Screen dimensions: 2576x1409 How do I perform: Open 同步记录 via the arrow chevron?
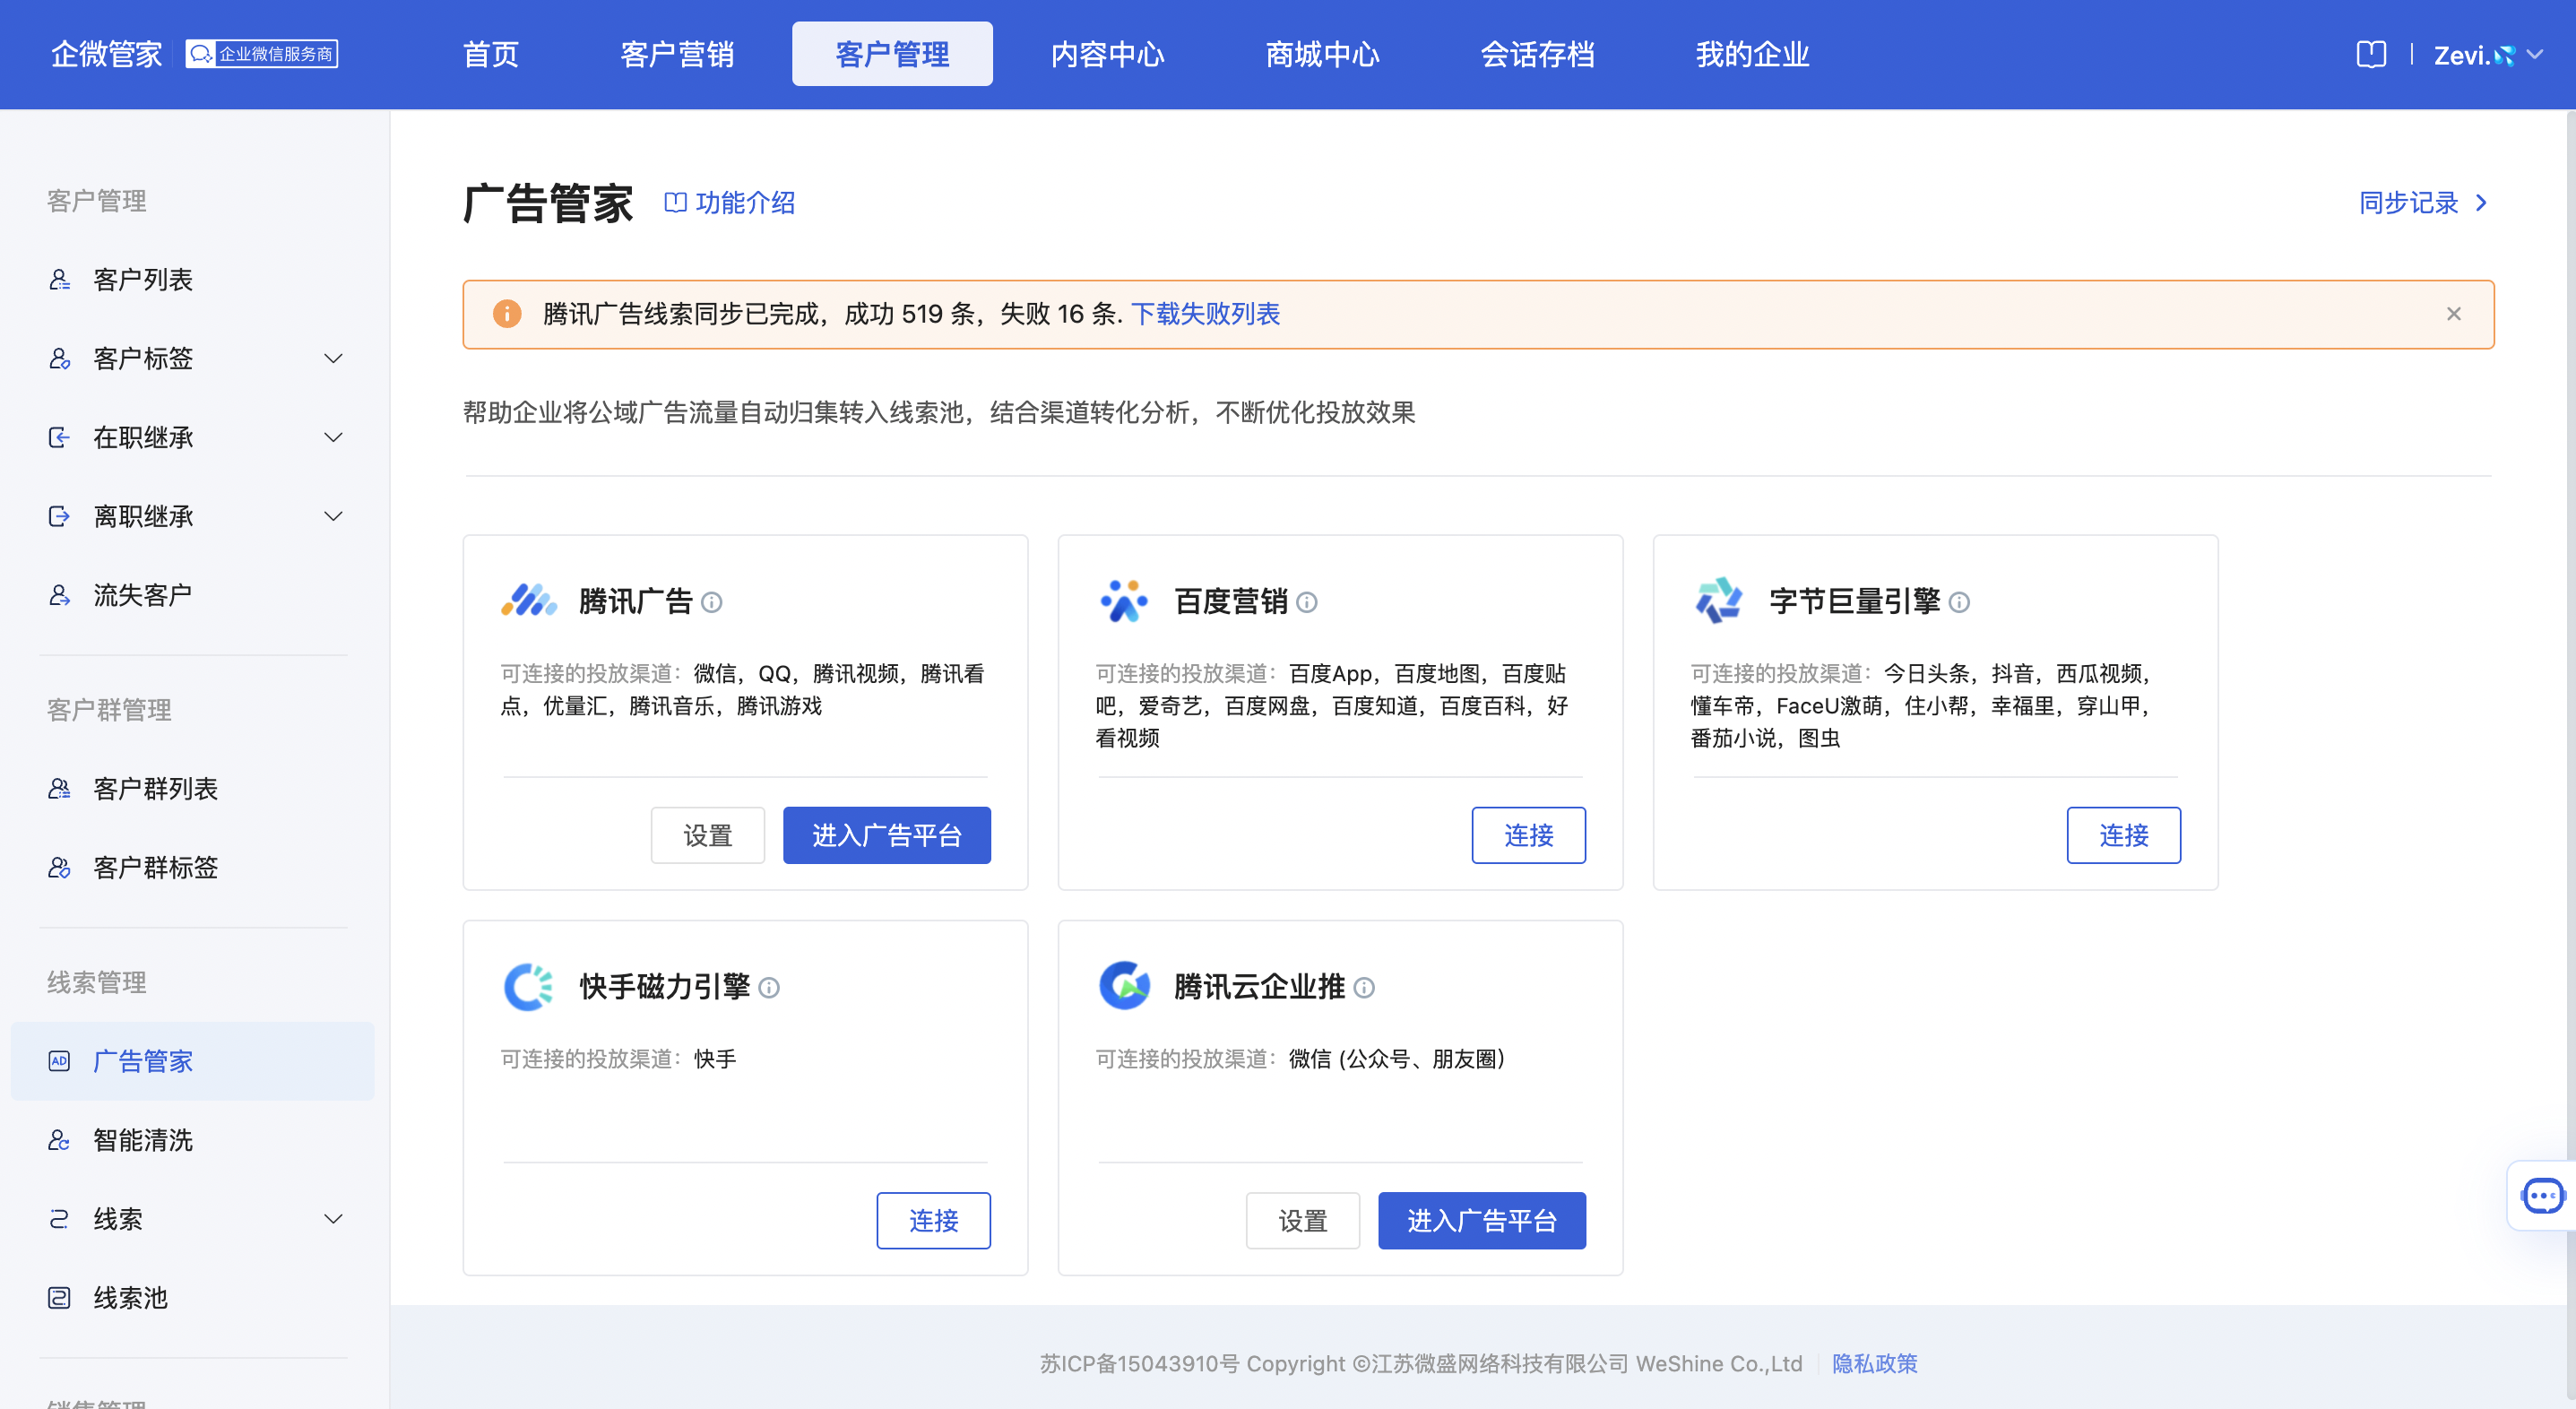(2482, 203)
